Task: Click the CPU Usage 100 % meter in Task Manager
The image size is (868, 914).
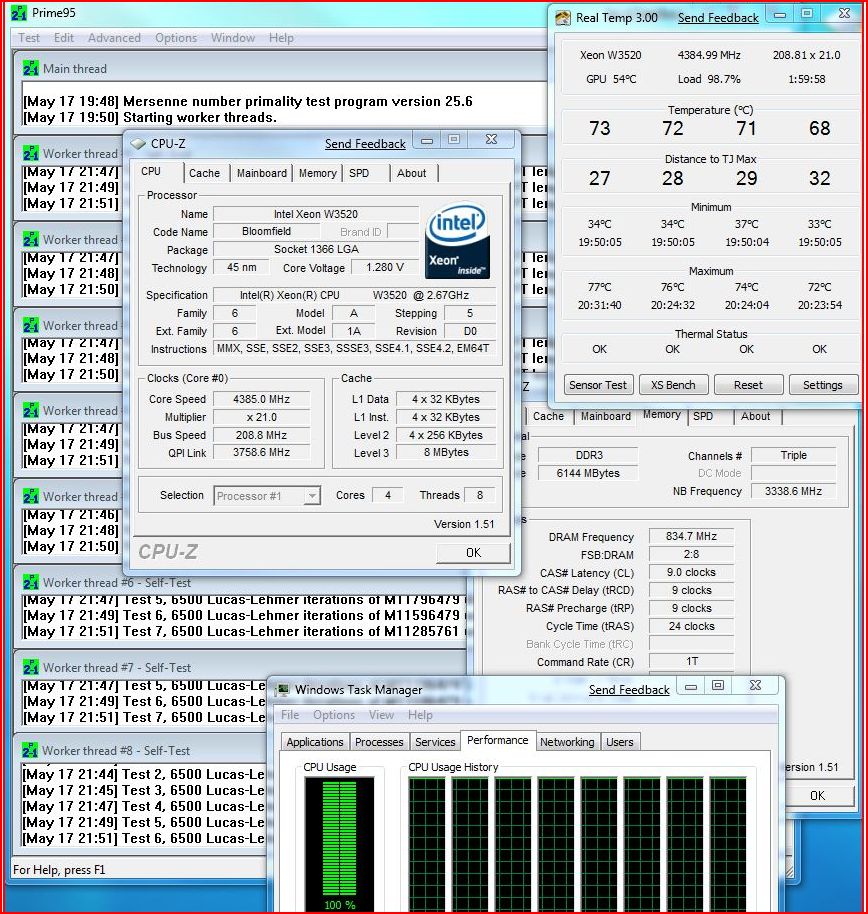Action: point(339,845)
